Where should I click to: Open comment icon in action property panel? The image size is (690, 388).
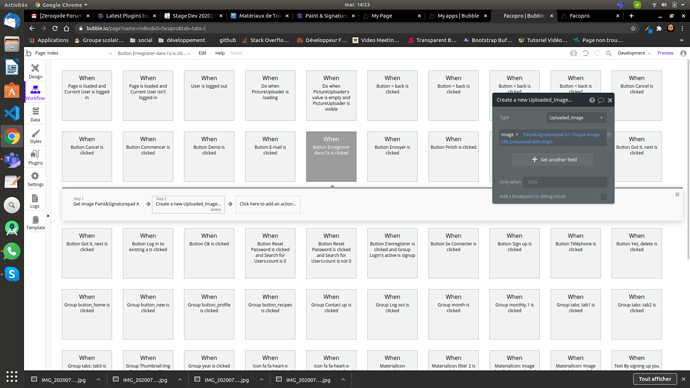601,100
